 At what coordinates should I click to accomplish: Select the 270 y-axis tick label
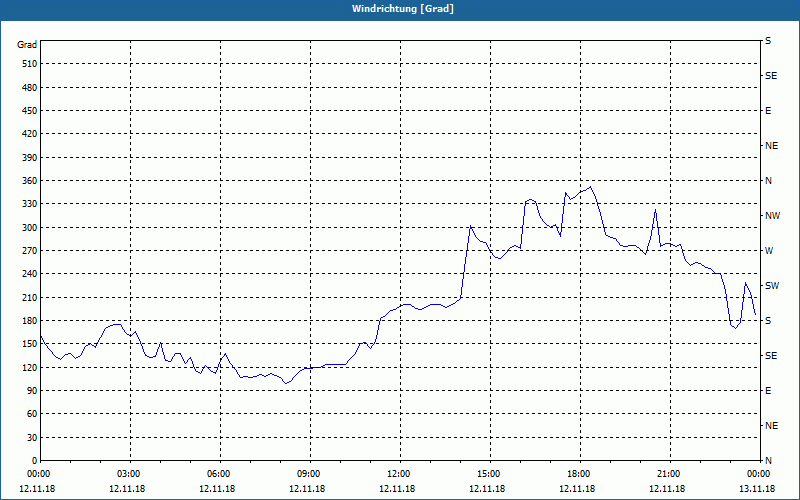30,251
